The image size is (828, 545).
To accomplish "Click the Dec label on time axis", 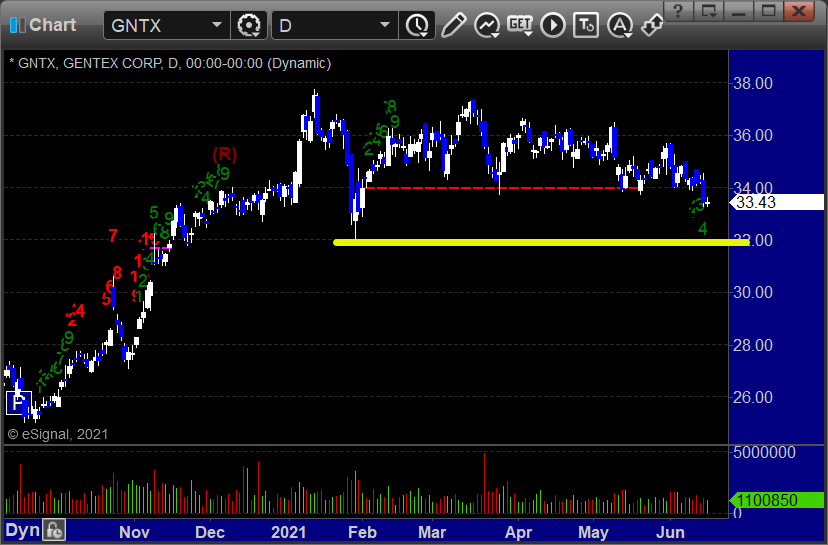I will (210, 532).
